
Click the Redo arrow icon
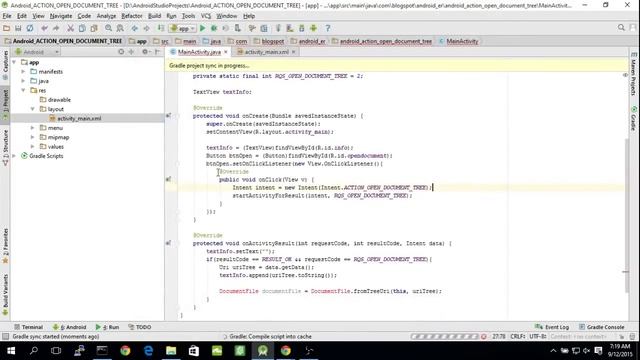[x=56, y=28]
